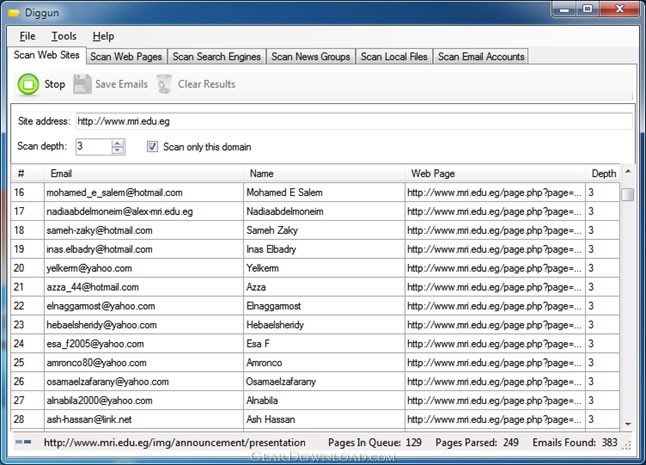
Task: Open the File menu
Action: point(27,36)
